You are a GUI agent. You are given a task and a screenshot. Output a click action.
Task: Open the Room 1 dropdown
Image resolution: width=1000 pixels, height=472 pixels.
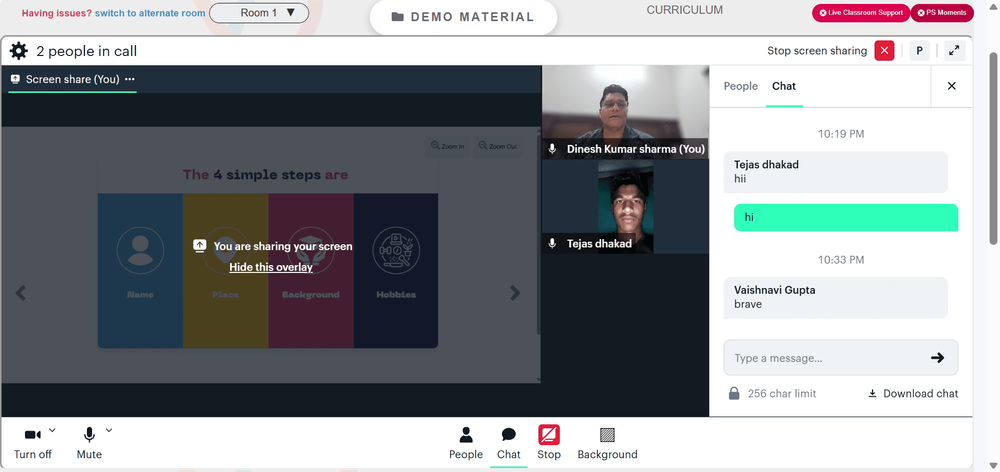[259, 13]
